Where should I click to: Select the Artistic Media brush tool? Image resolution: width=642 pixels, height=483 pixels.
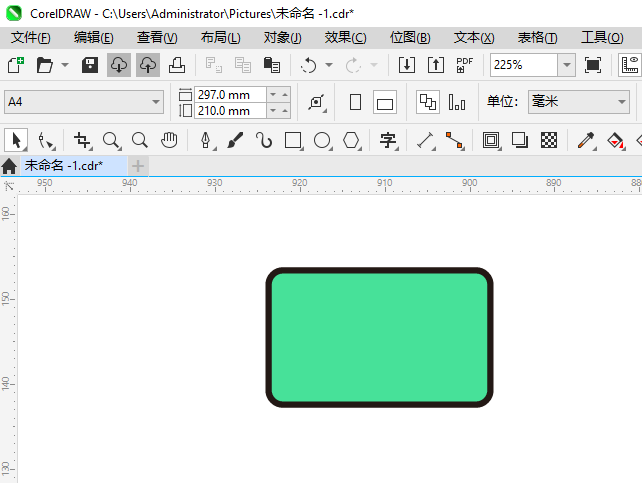[x=235, y=140]
